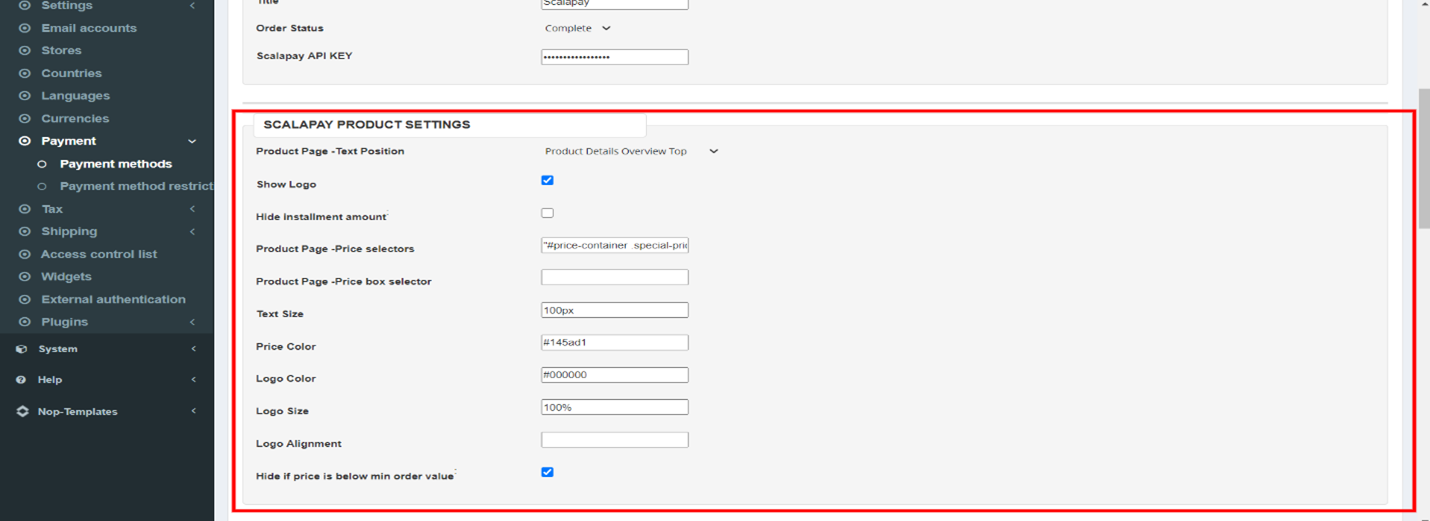Expand the Help menu arrow

click(x=193, y=380)
